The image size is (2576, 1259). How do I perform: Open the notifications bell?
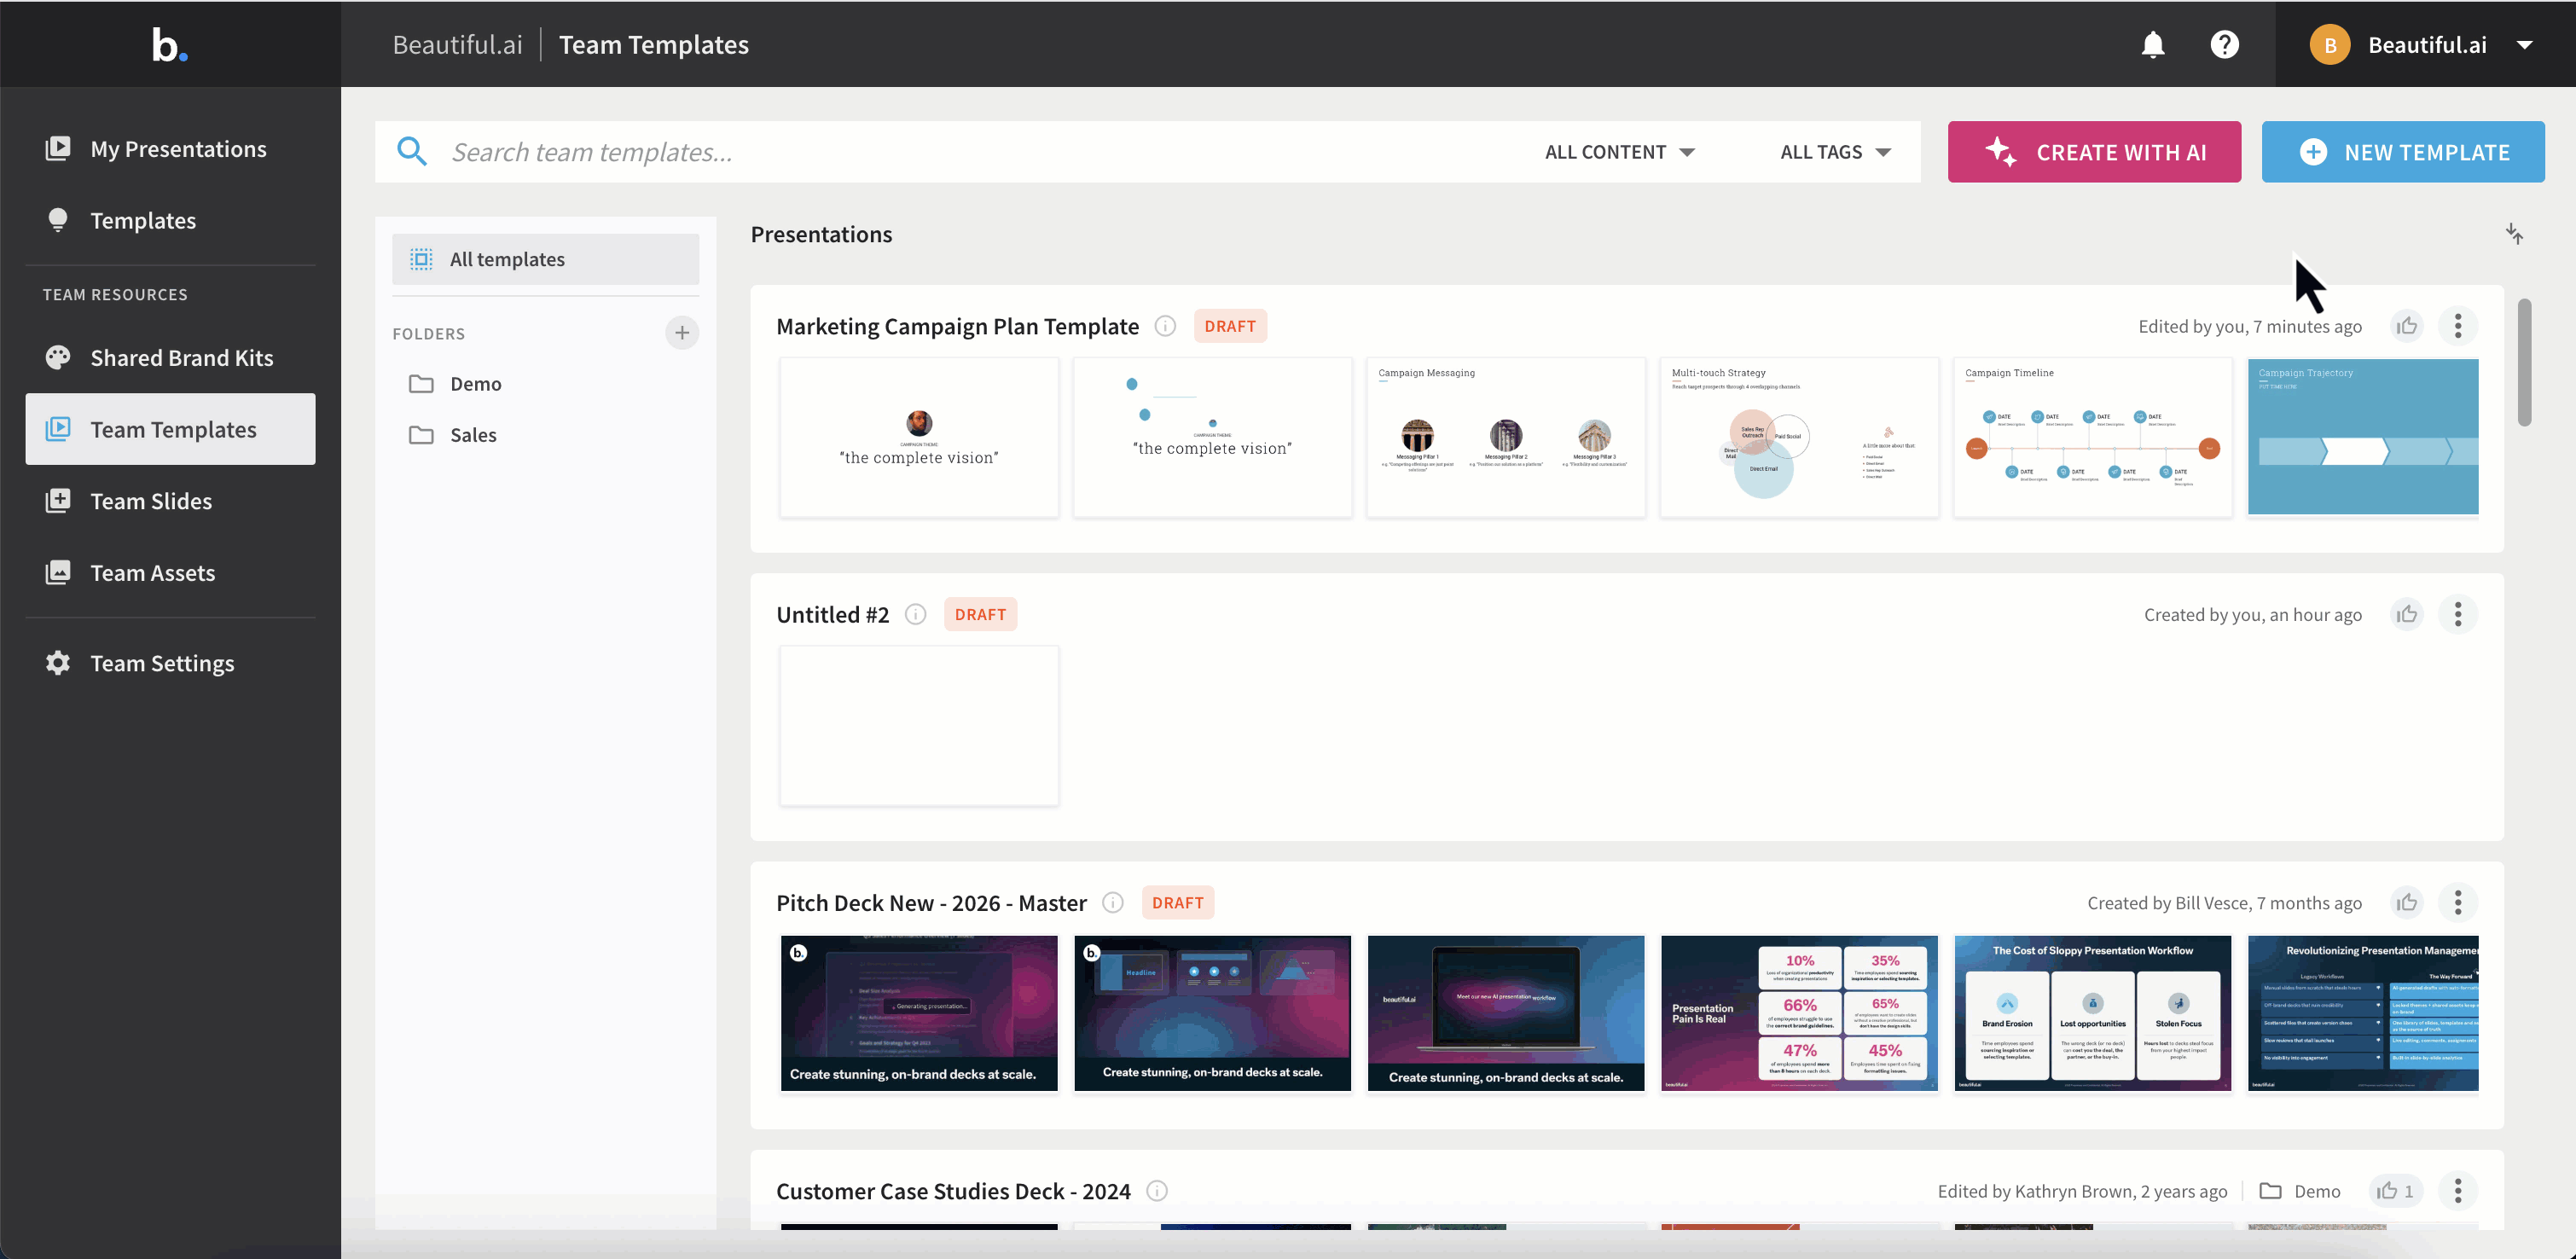click(2153, 45)
